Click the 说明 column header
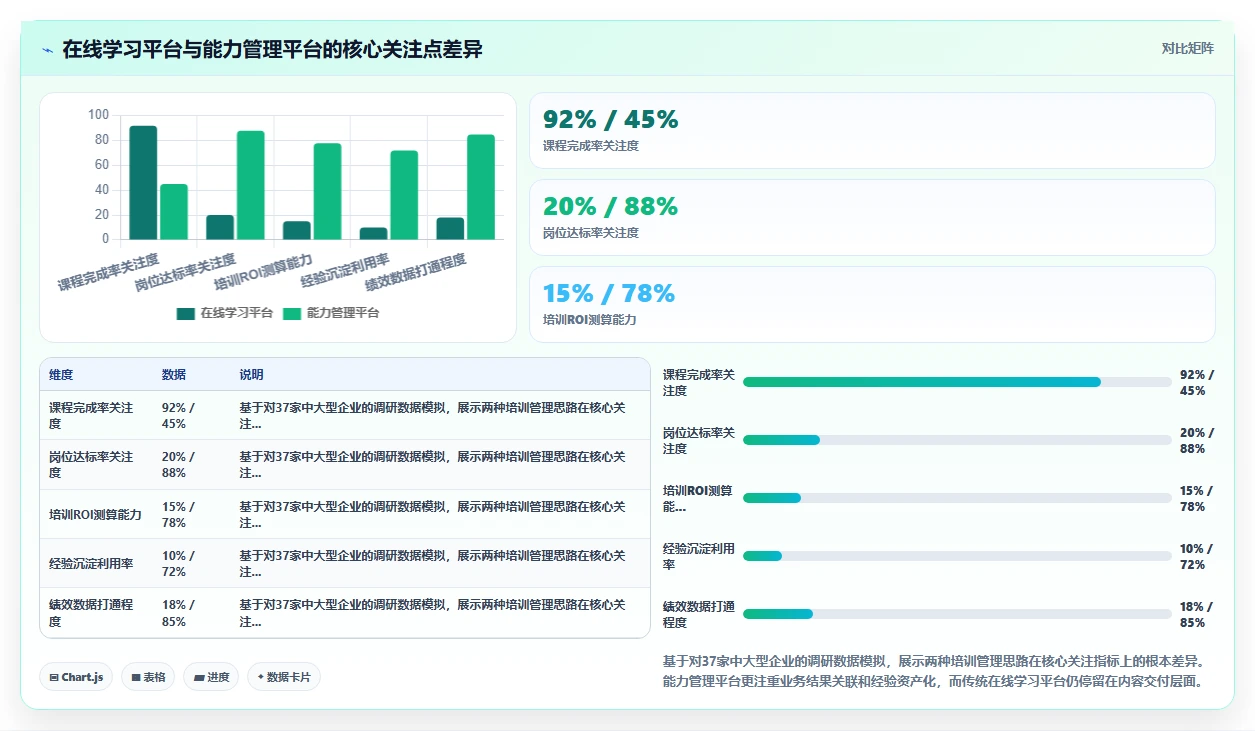This screenshot has width=1255, height=731. [251, 375]
